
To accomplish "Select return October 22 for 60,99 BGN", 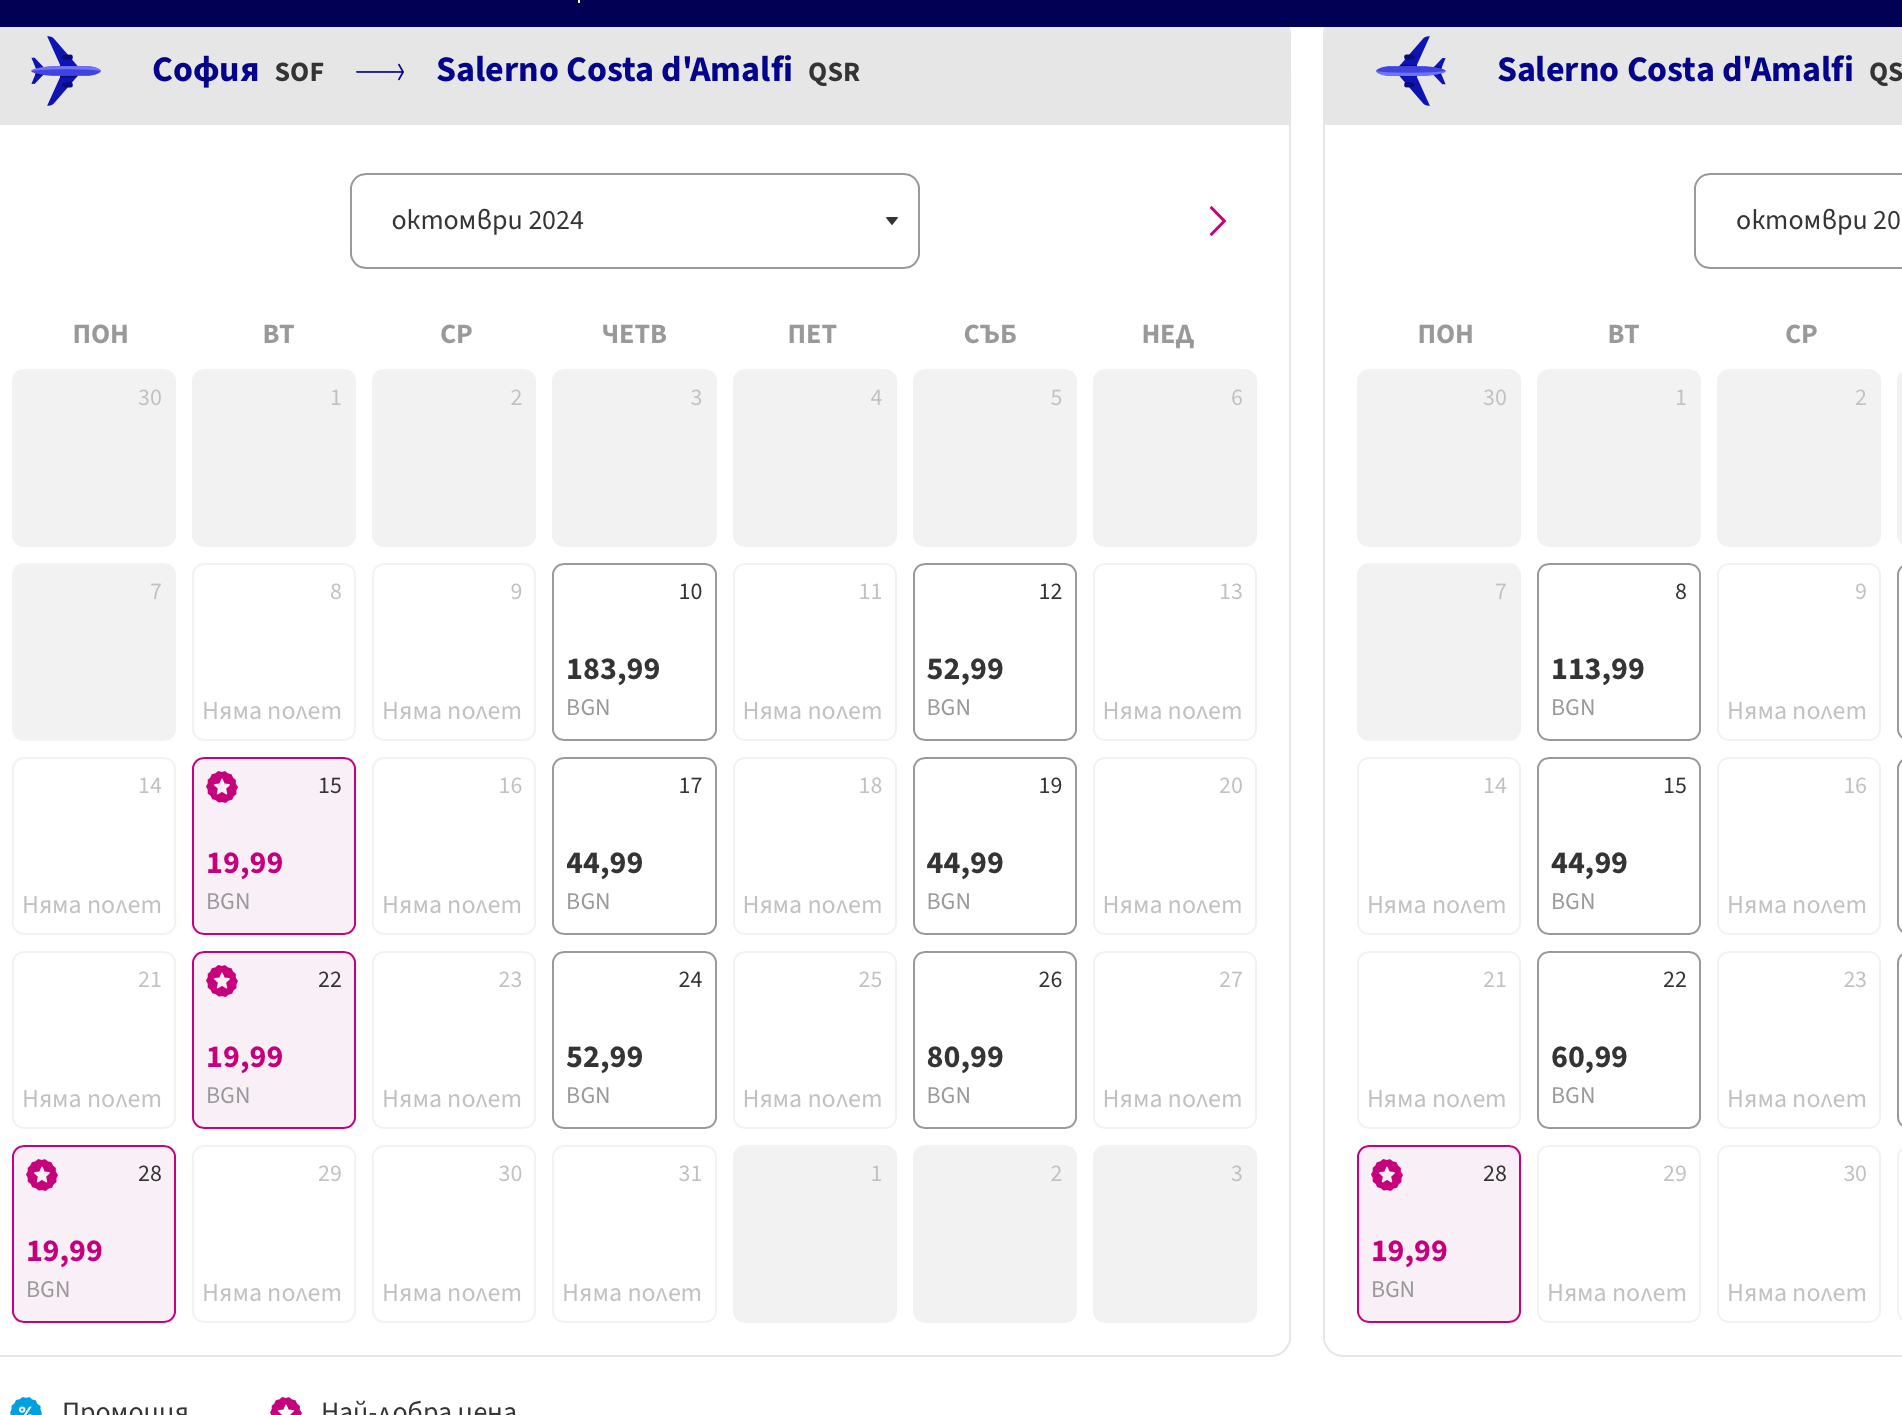I will (1618, 1040).
